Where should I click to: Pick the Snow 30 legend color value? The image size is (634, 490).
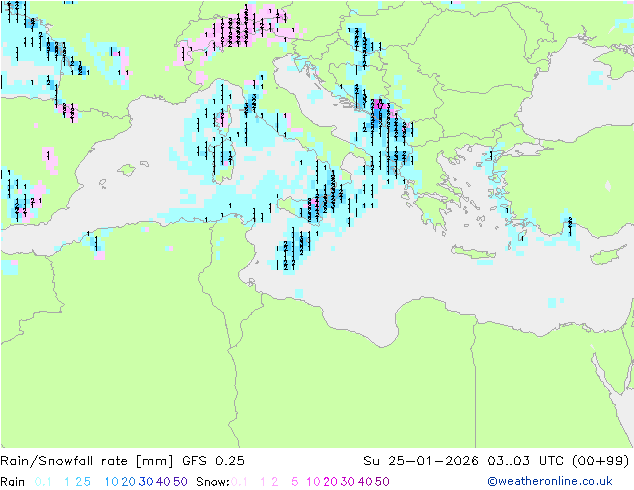tap(348, 482)
